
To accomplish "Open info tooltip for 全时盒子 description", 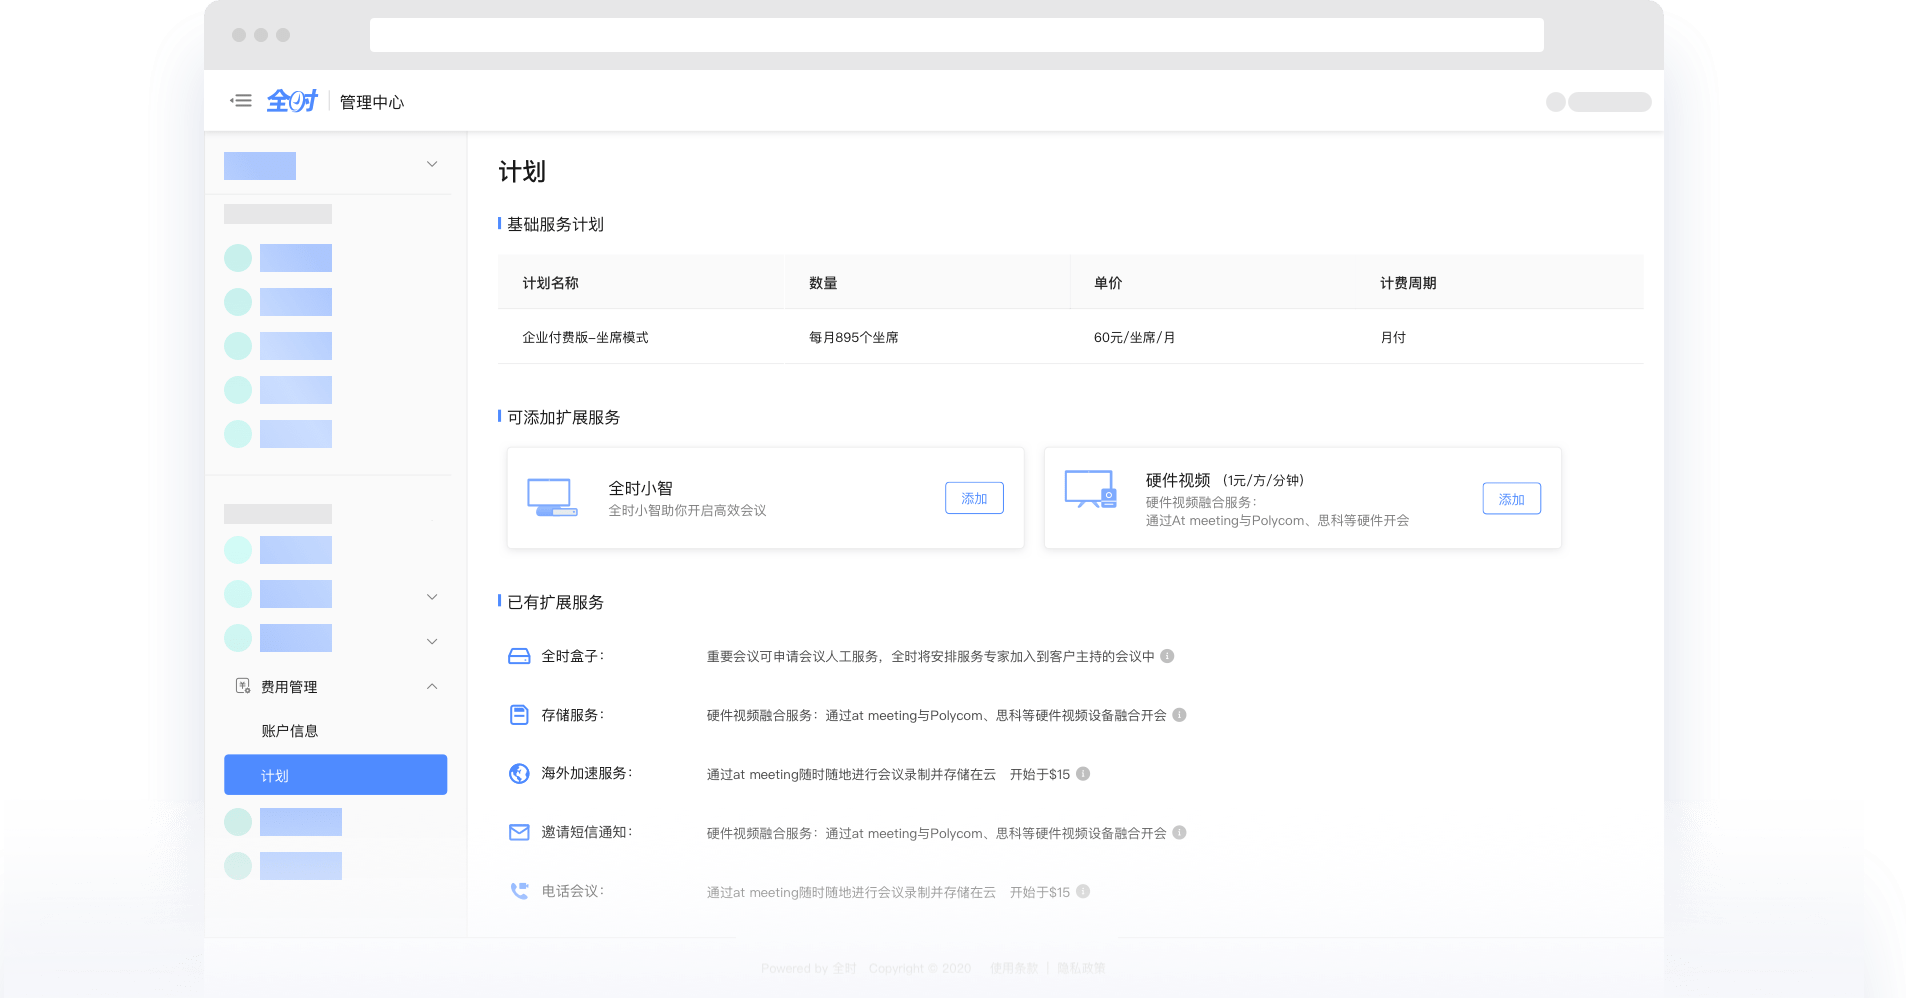I will 1167,656.
